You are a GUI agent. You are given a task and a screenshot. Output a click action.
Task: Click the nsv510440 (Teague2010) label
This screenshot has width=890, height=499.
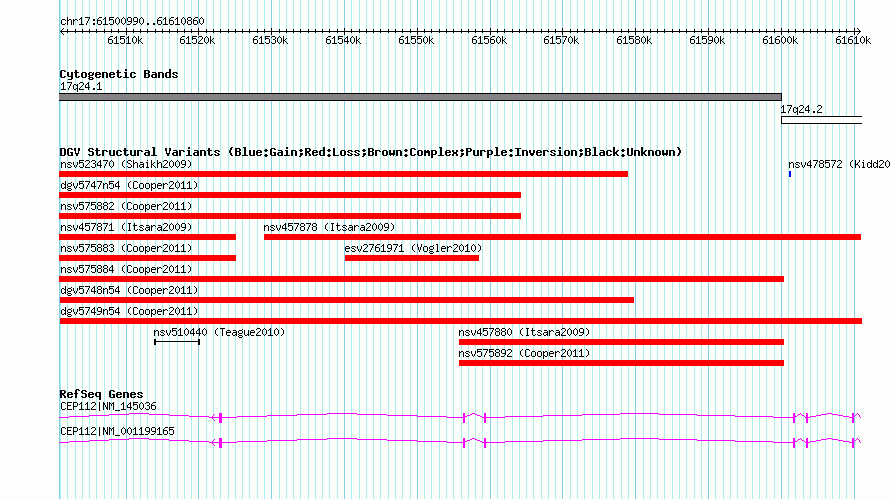[x=219, y=332]
